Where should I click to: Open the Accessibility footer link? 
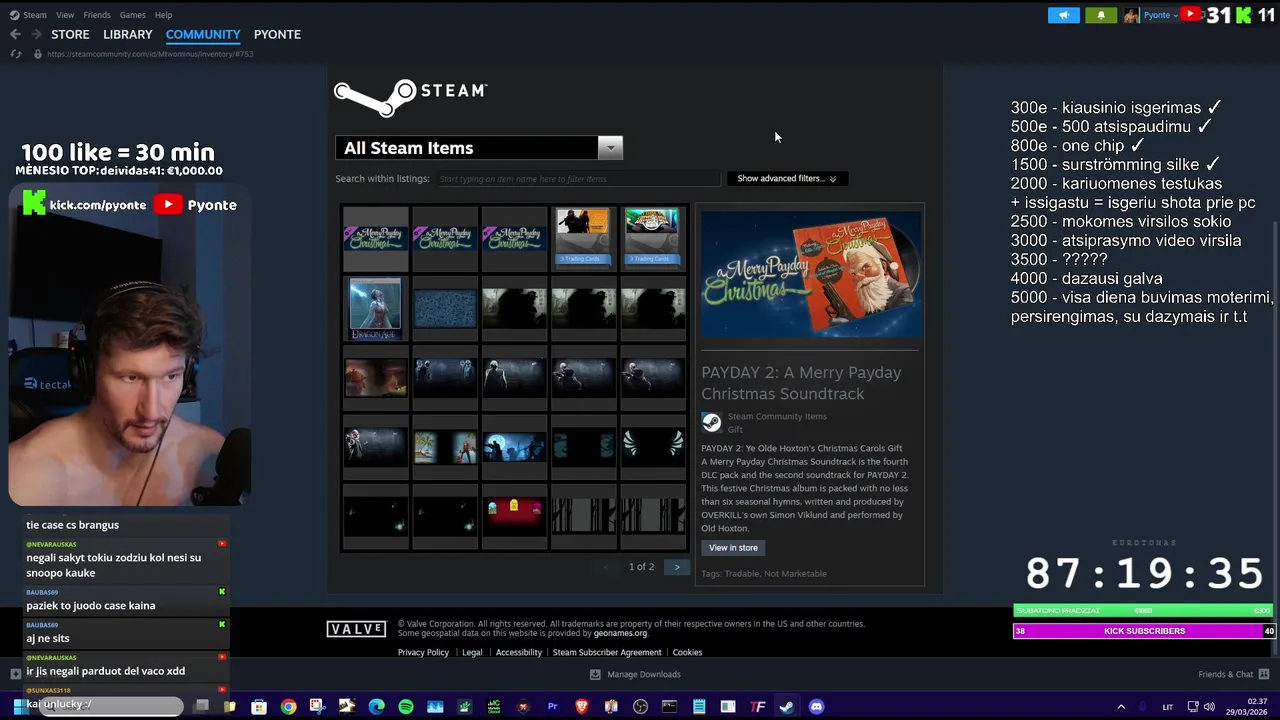tap(518, 652)
